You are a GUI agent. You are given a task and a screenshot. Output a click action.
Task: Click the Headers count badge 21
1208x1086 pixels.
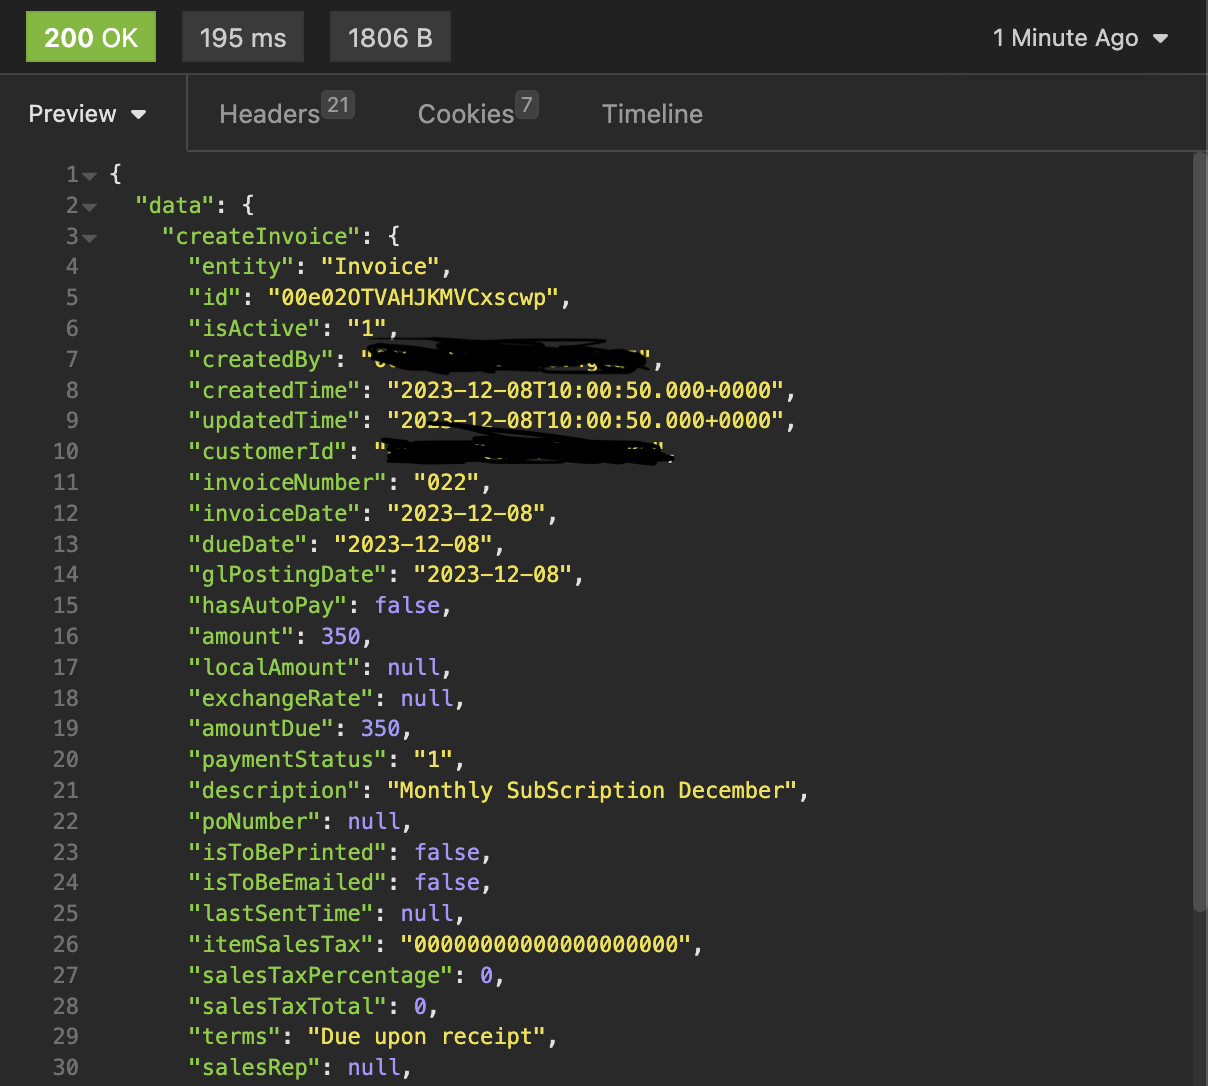[338, 104]
